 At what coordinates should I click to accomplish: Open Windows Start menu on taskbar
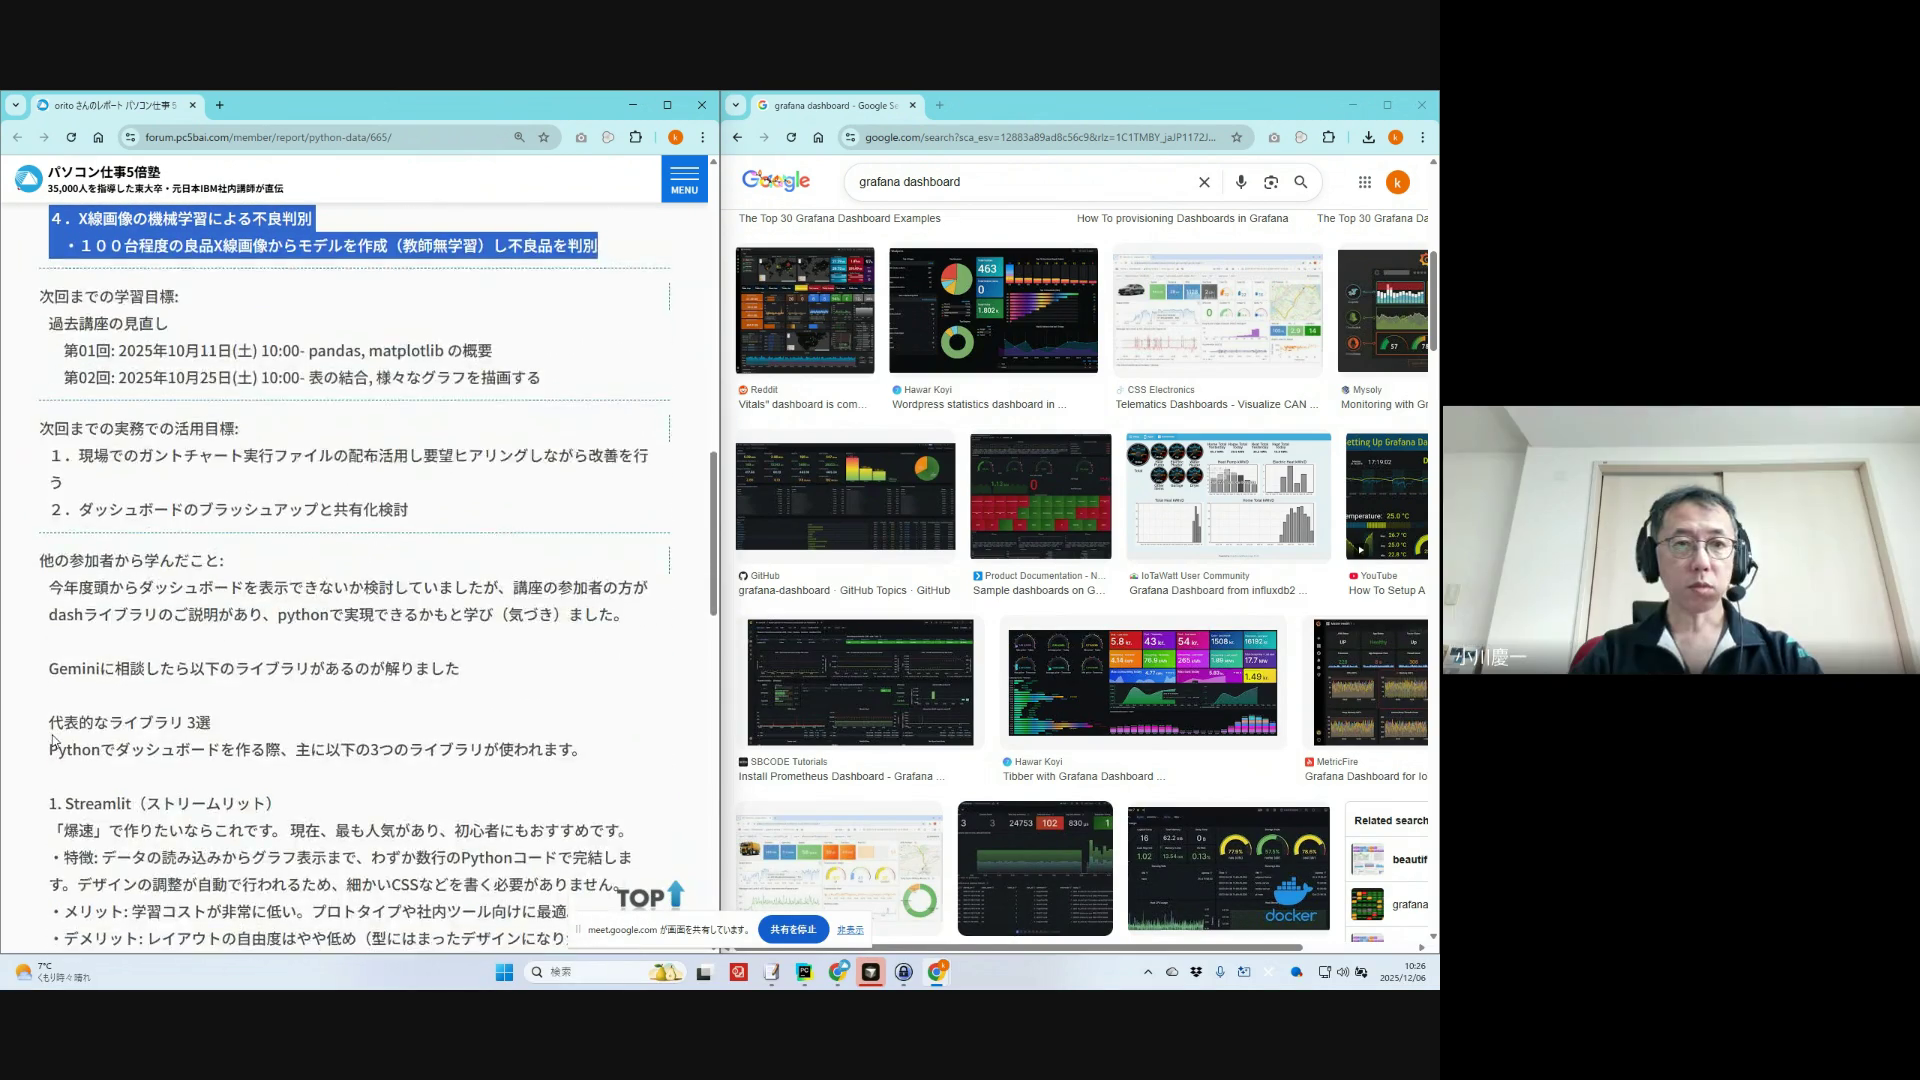[504, 972]
